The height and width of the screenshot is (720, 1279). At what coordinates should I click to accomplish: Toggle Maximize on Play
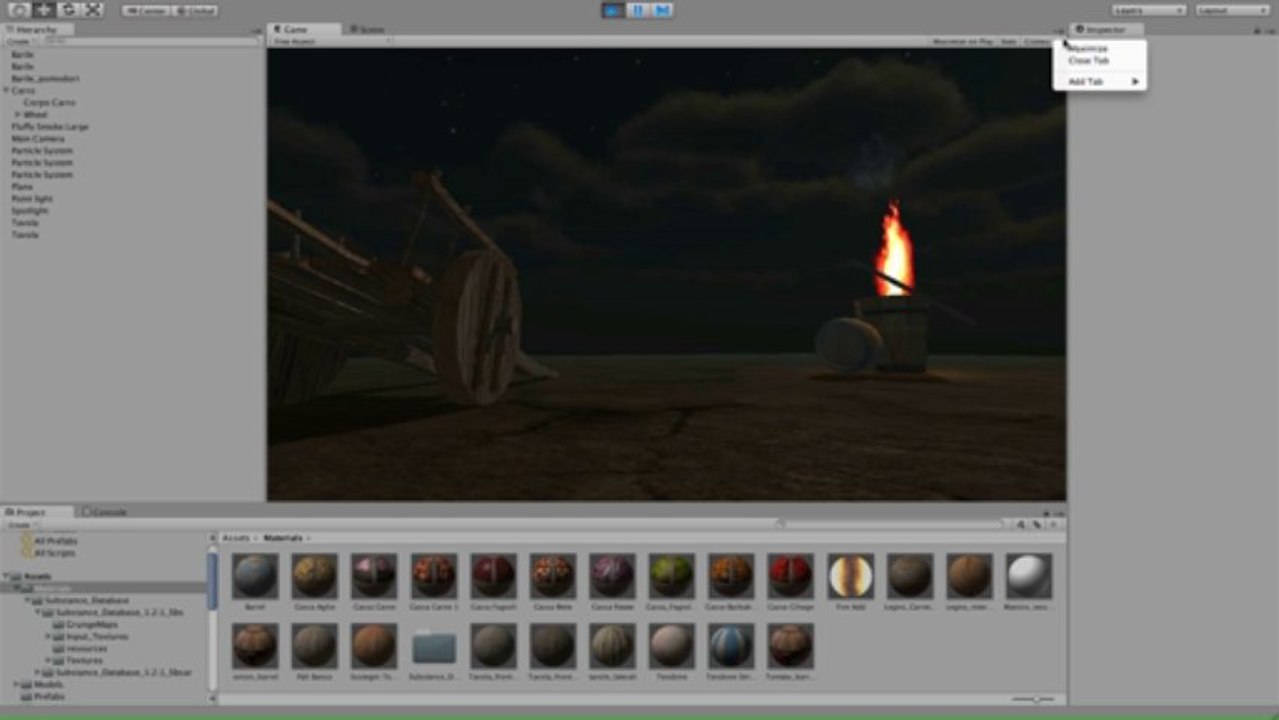coord(961,42)
